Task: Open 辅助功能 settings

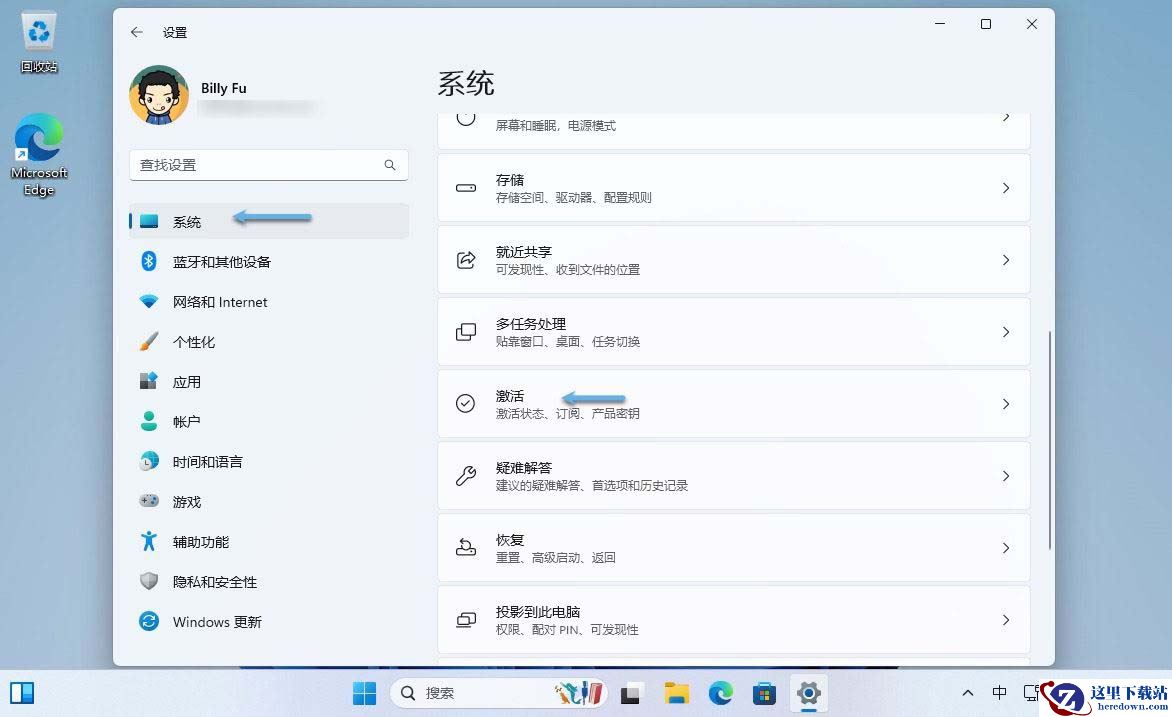Action: tap(269, 542)
